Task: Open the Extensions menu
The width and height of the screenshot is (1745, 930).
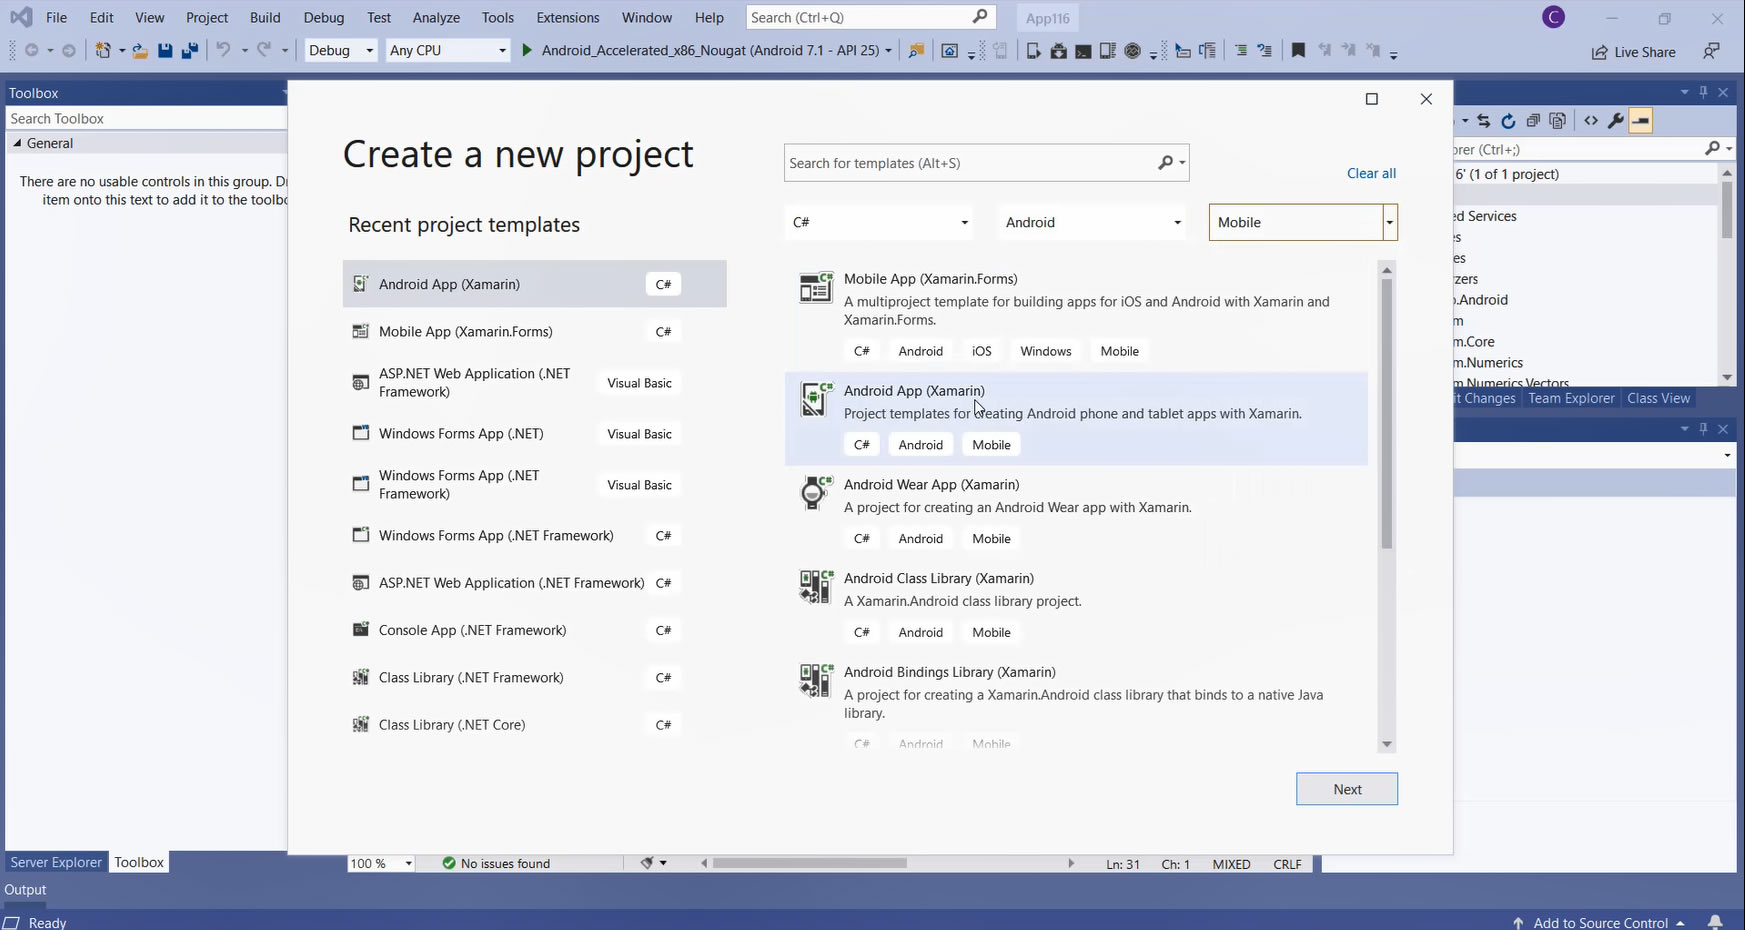Action: [567, 17]
